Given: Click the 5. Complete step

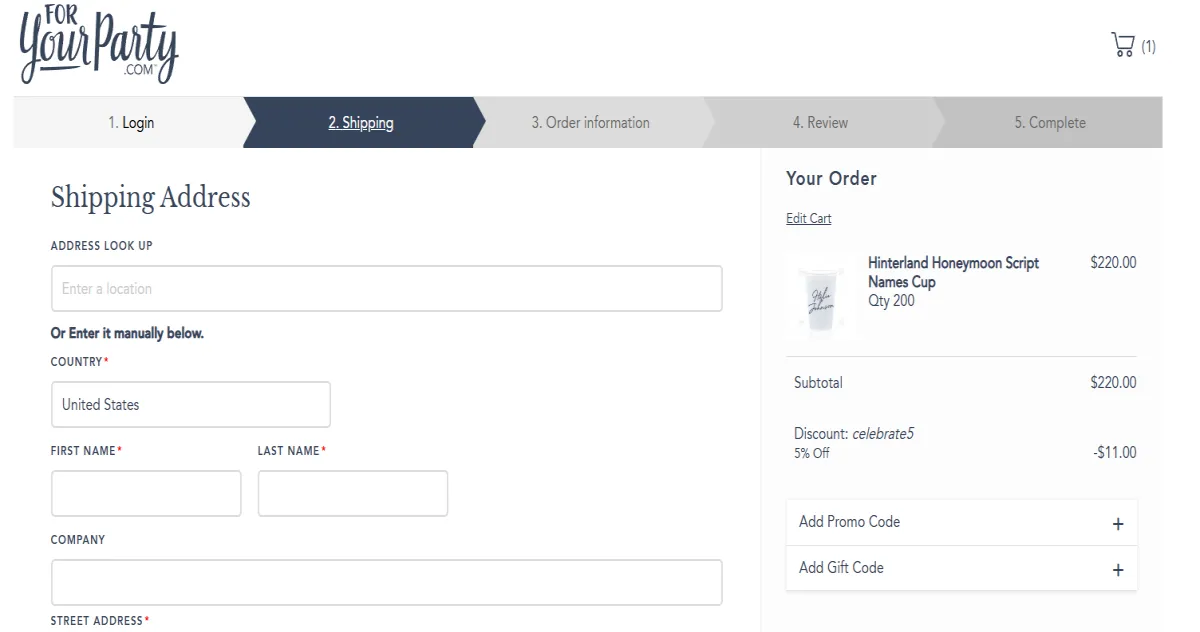Looking at the screenshot, I should (1049, 123).
